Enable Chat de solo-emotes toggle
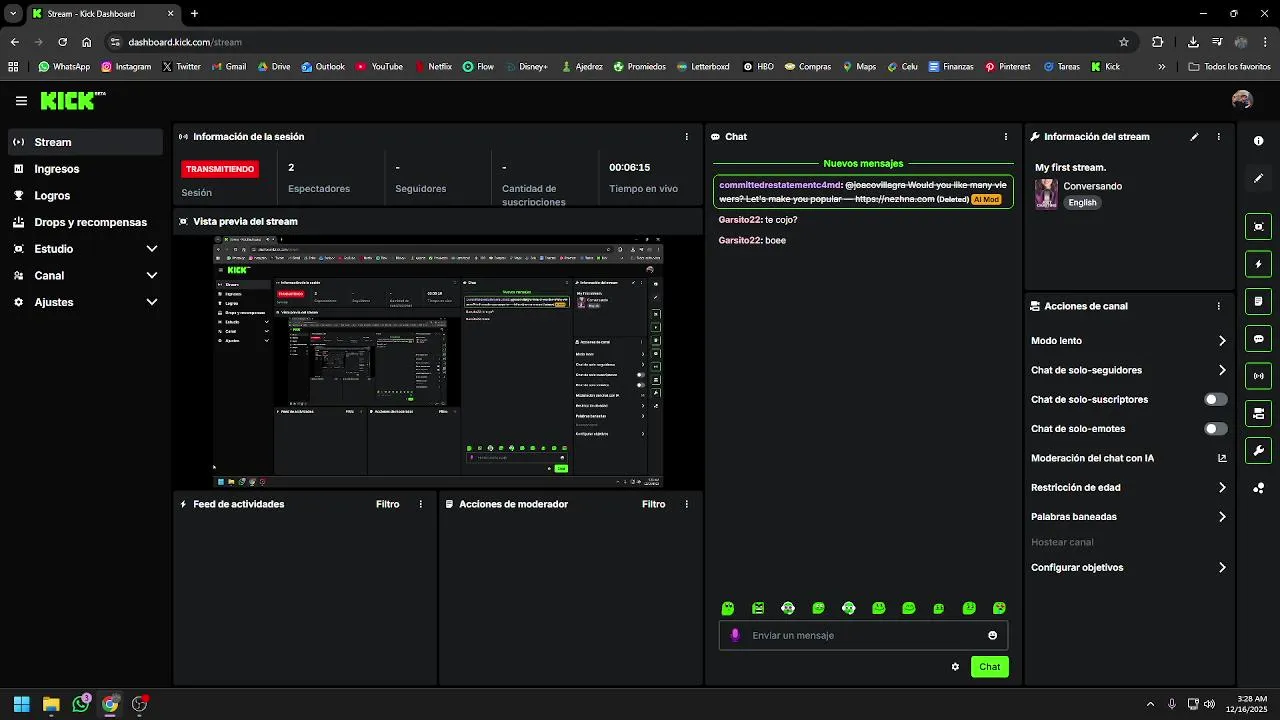Viewport: 1280px width, 720px height. tap(1215, 429)
